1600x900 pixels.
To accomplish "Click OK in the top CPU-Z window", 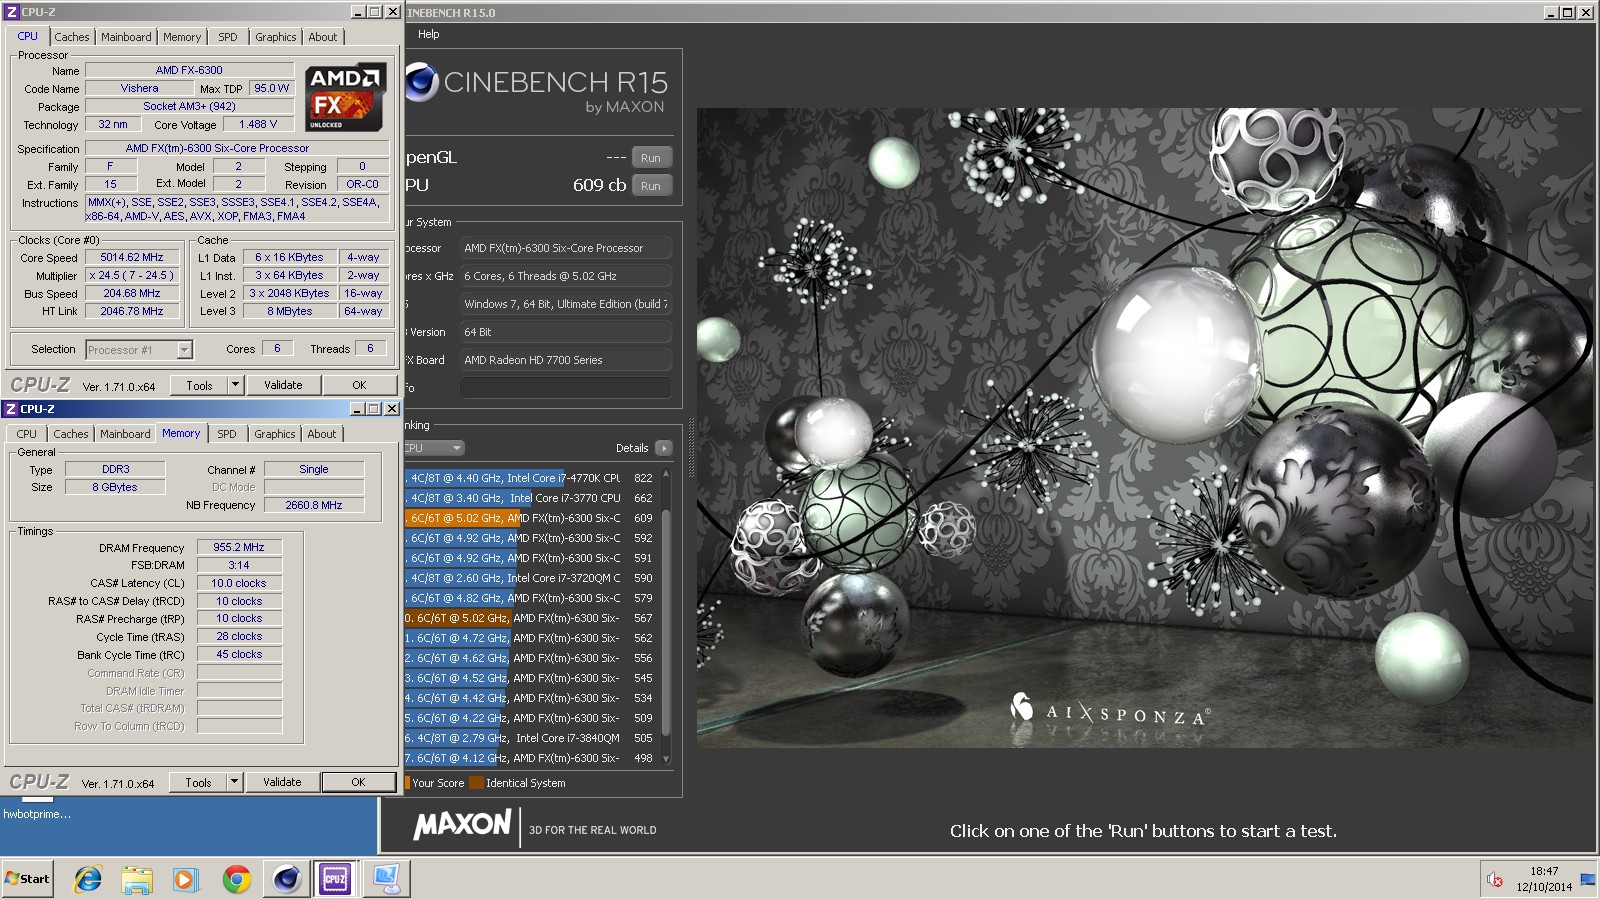I will [x=359, y=385].
